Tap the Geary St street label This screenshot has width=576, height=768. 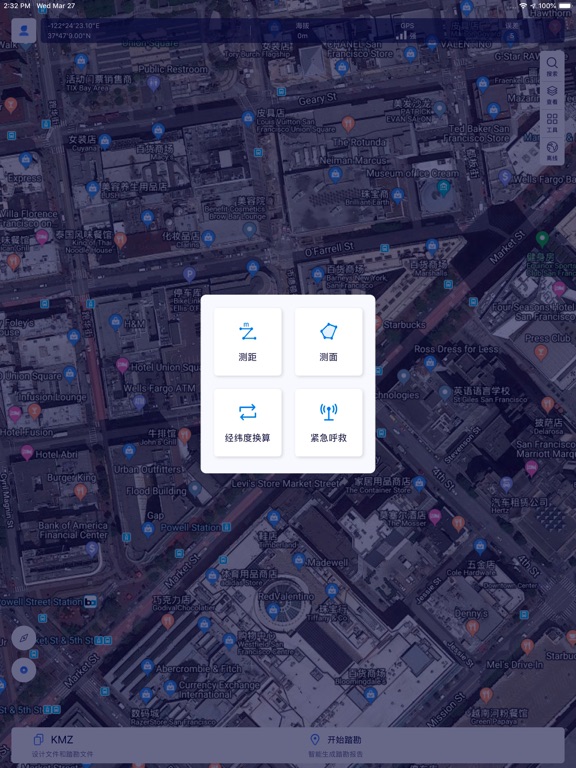coord(318,99)
